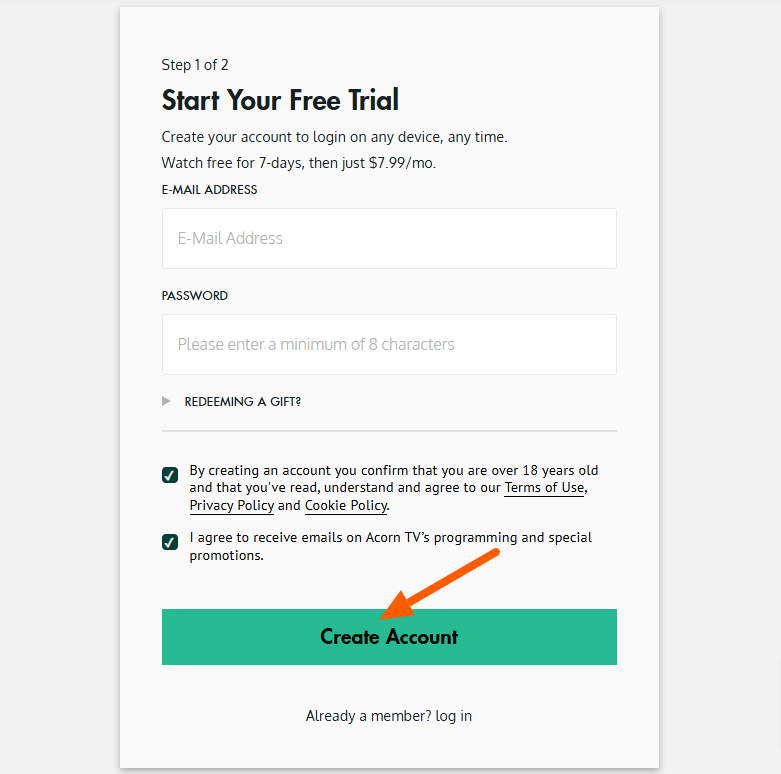
Task: Click the 'Step 1 of 2' indicator text
Action: pyautogui.click(x=195, y=65)
